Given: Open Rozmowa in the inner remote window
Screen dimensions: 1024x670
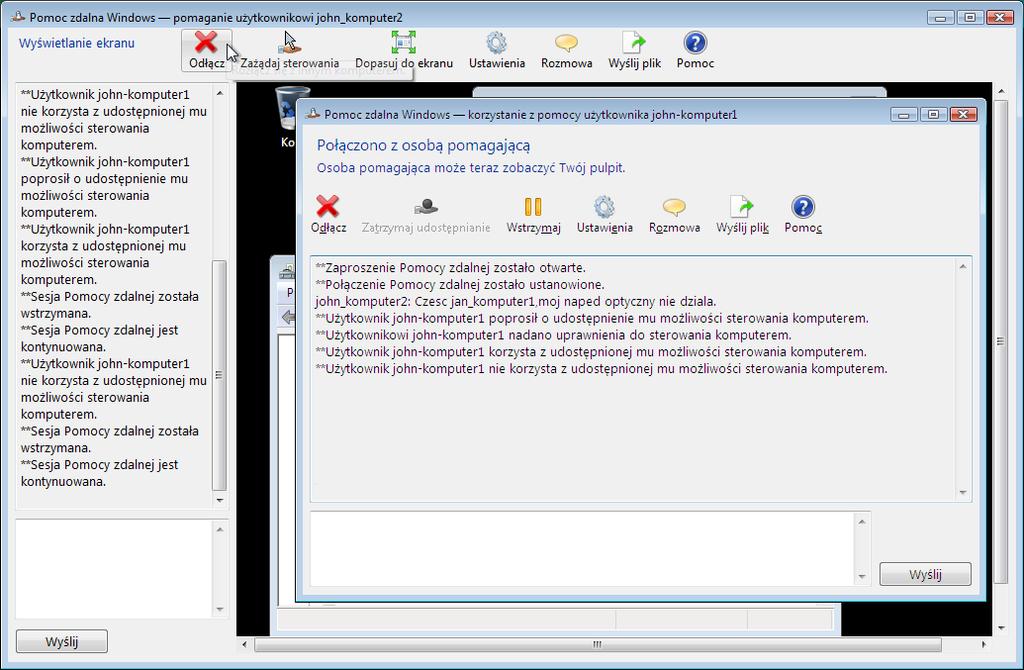Looking at the screenshot, I should tap(674, 214).
